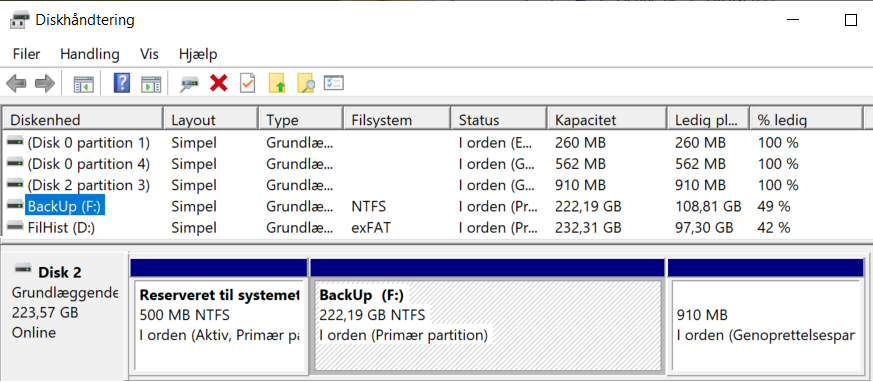Click drive icon of Disk 0 partition 1
873x382 pixels.
16,143
